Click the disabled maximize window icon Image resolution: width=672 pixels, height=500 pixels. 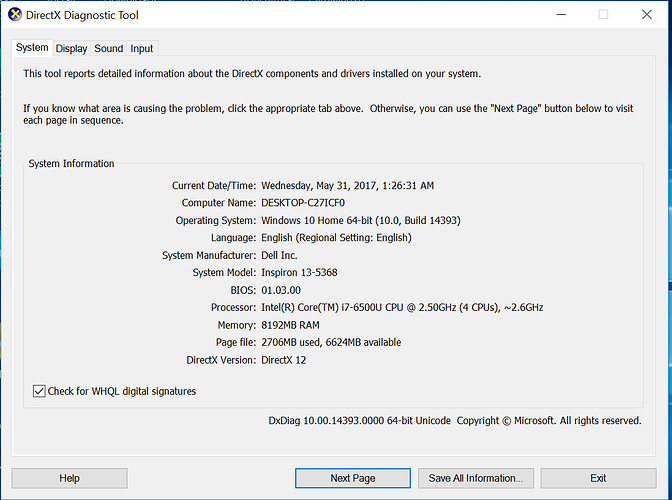pyautogui.click(x=603, y=15)
